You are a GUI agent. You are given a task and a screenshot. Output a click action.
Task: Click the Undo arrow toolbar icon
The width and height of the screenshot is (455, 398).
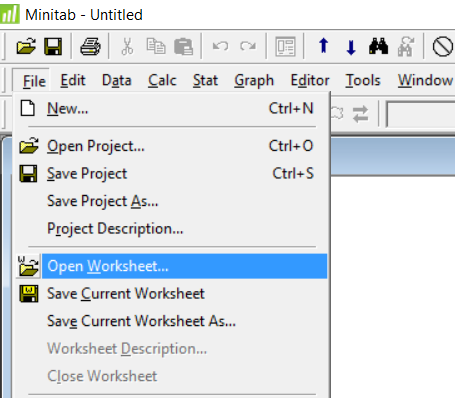pyautogui.click(x=220, y=46)
